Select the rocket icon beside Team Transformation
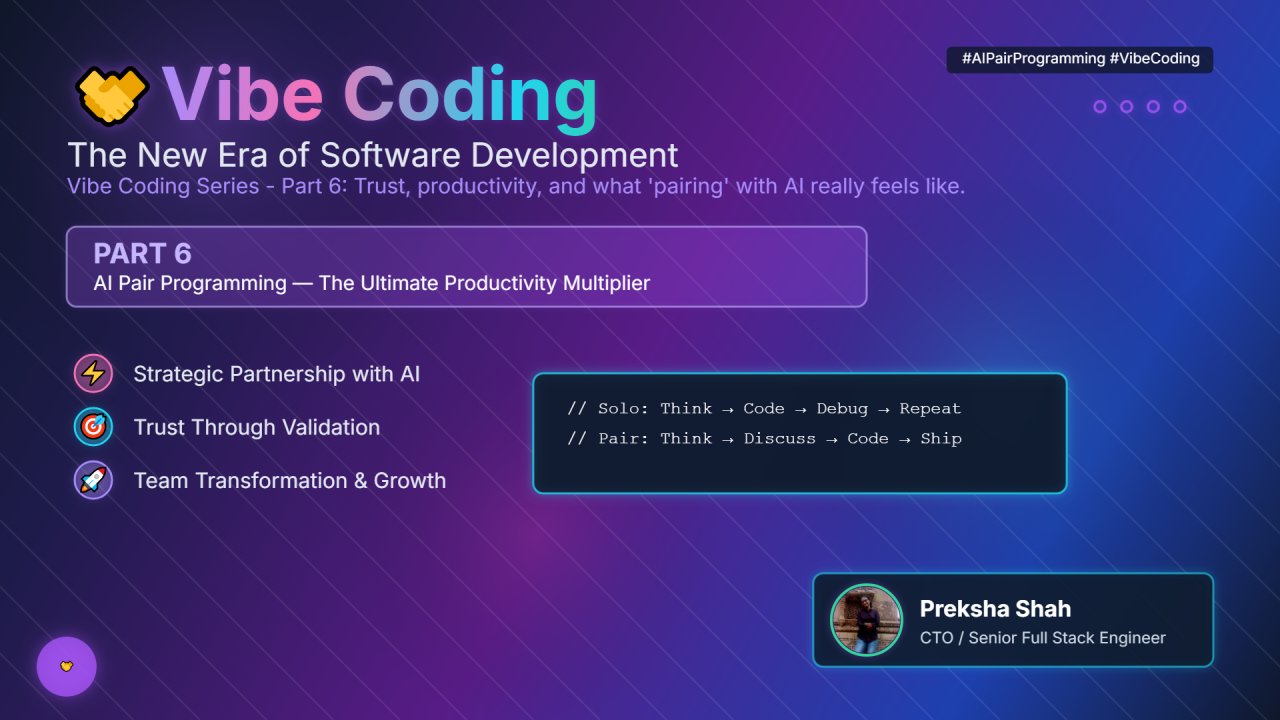 click(x=93, y=480)
